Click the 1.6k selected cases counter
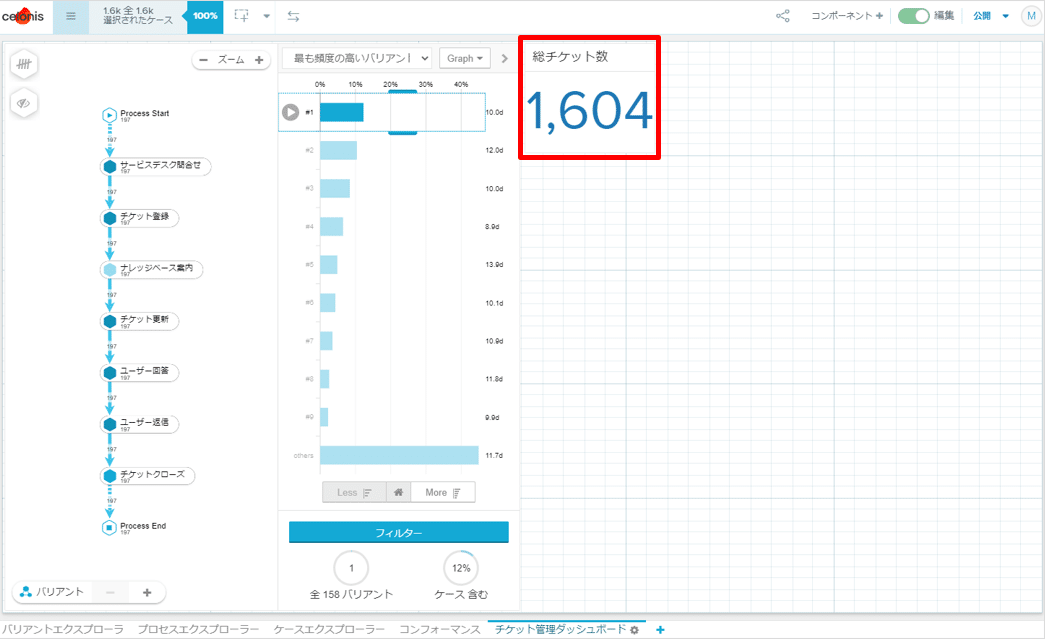This screenshot has height=639, width=1047. click(x=138, y=16)
